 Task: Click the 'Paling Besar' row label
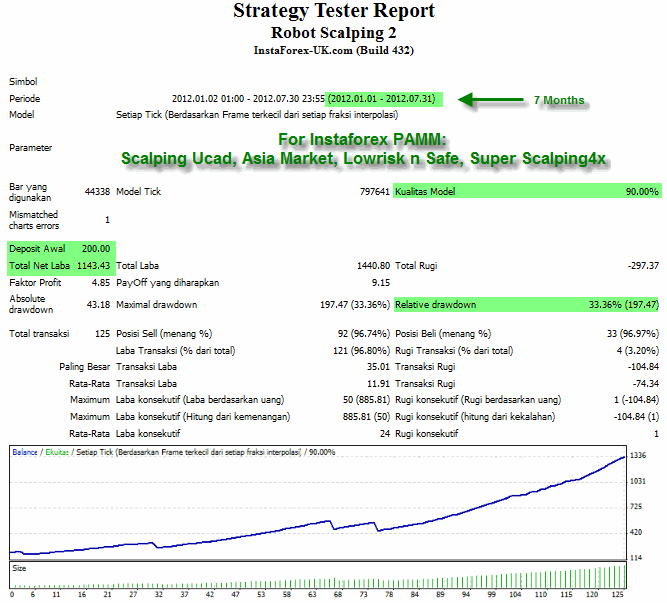(85, 367)
